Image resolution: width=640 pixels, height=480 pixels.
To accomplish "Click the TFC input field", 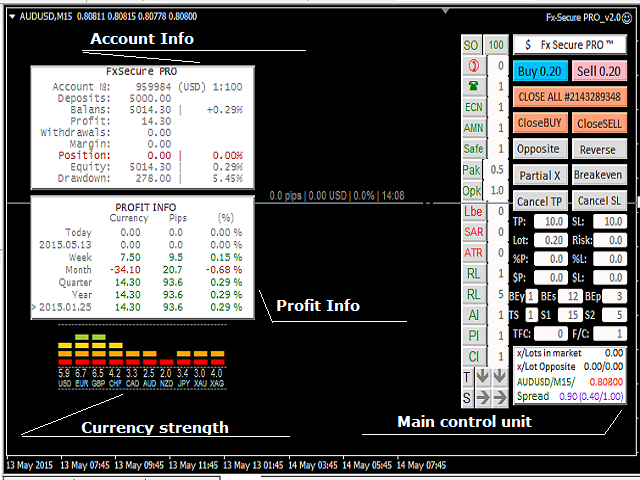I will (551, 334).
